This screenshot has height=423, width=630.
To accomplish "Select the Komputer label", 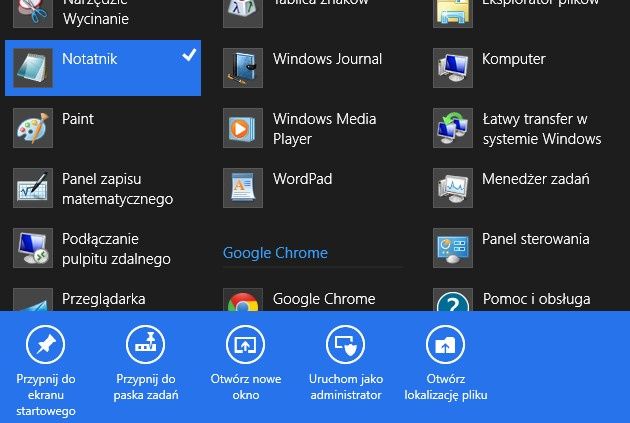I will [514, 59].
